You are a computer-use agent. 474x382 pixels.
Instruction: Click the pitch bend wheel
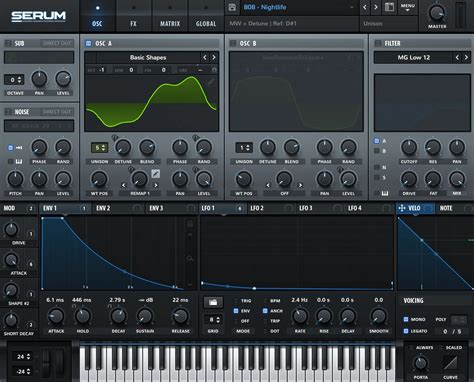(x=46, y=361)
